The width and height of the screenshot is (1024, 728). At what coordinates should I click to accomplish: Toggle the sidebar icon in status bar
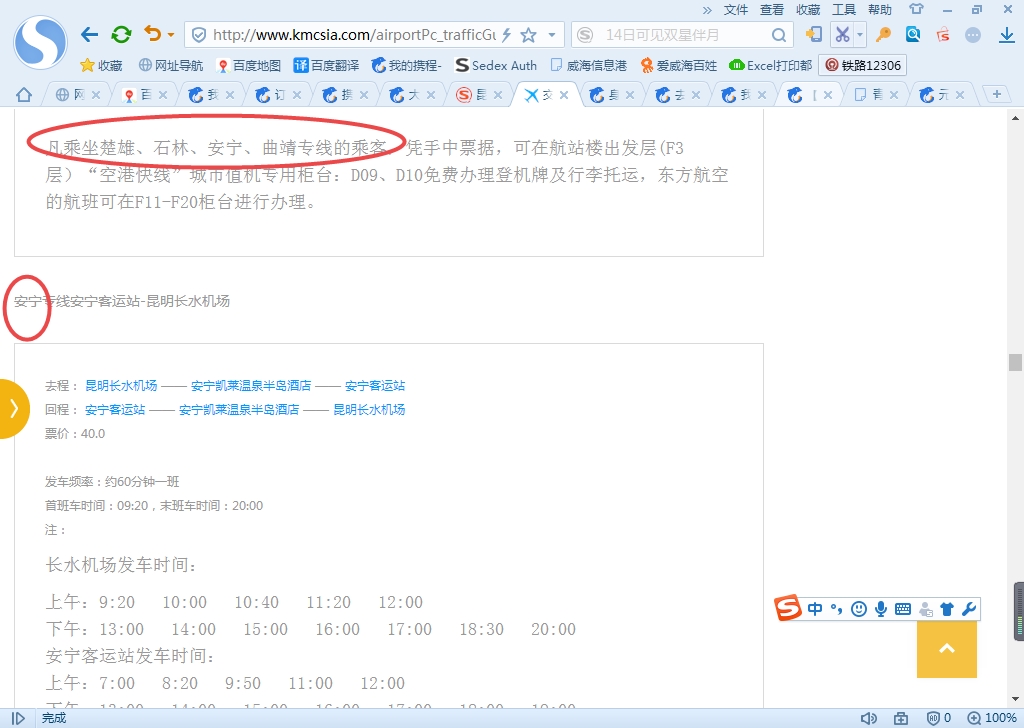click(x=18, y=718)
